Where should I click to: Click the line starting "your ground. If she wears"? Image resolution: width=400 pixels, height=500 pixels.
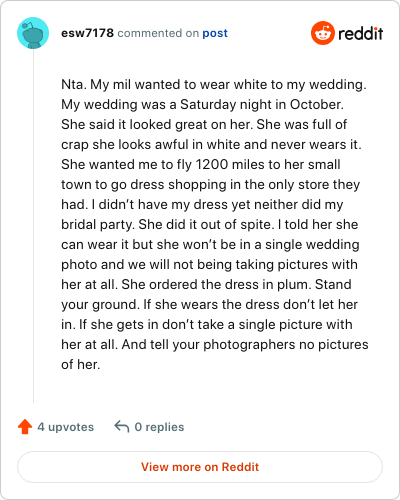209,304
